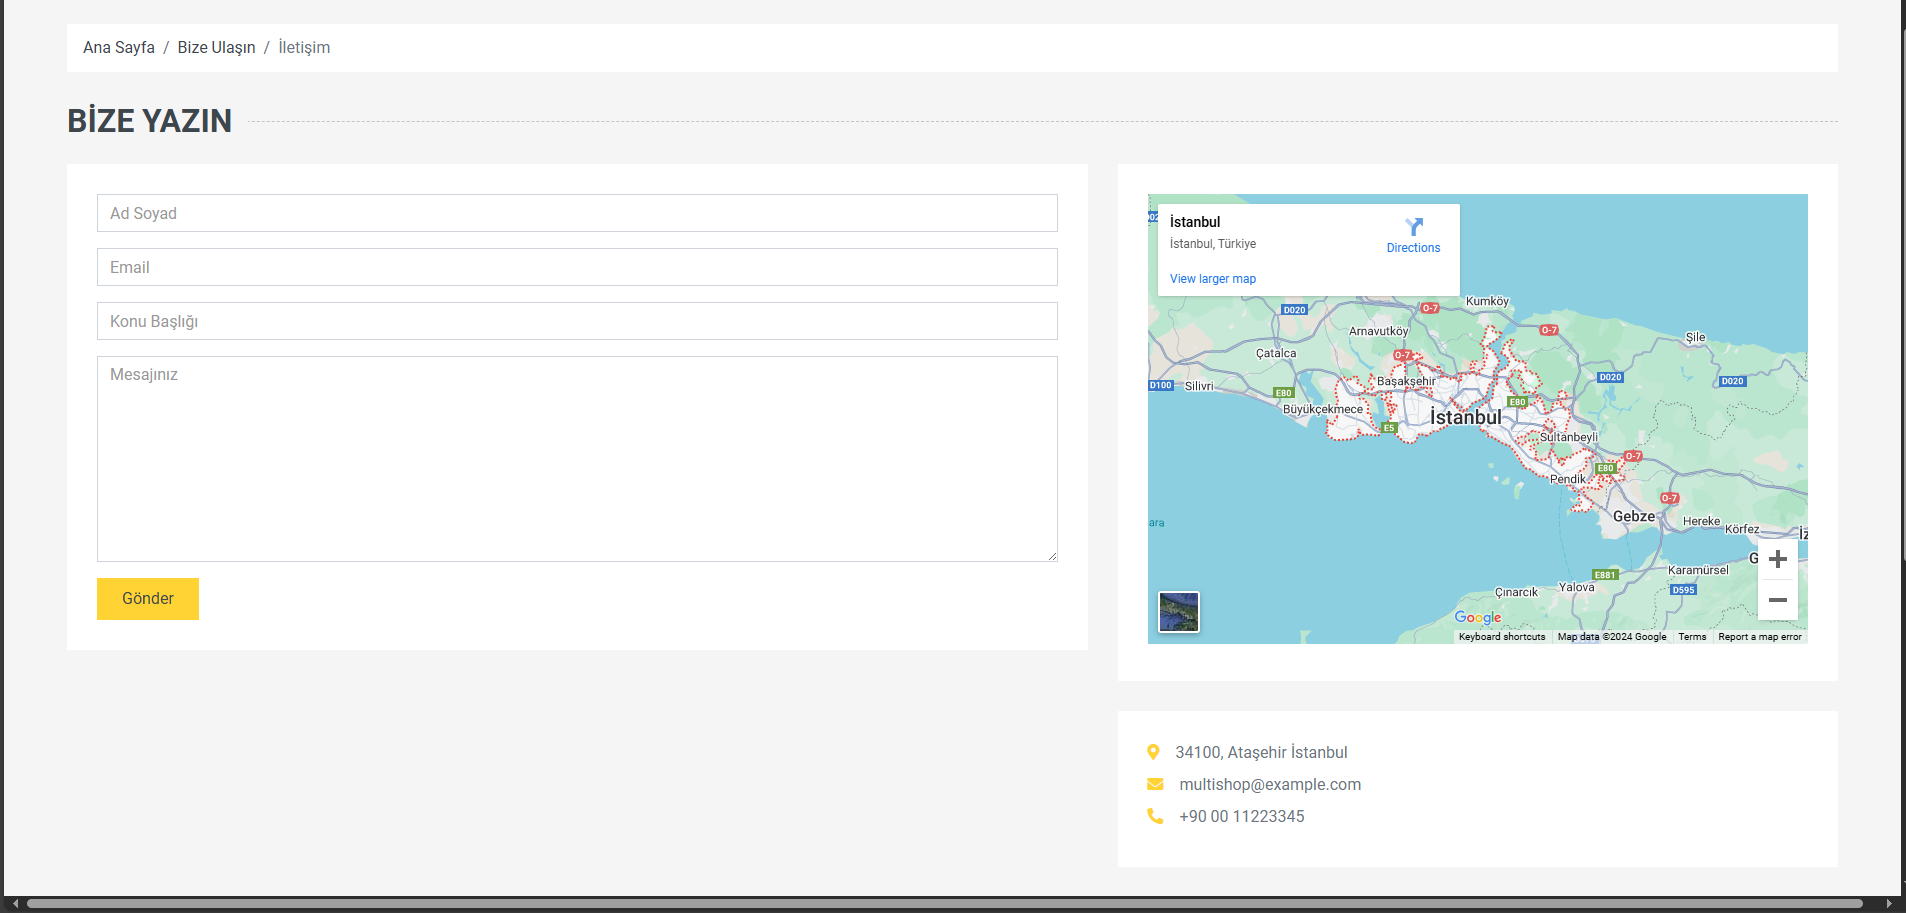Open the map Terms link
1906x913 pixels.
pos(1692,637)
